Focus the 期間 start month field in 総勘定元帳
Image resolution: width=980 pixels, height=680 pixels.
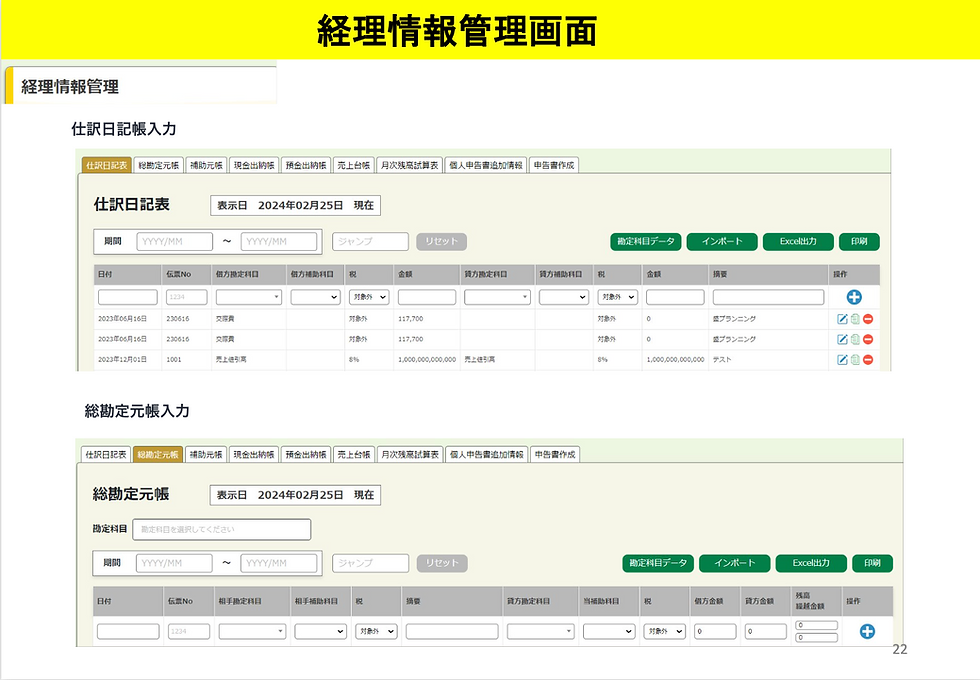click(174, 563)
